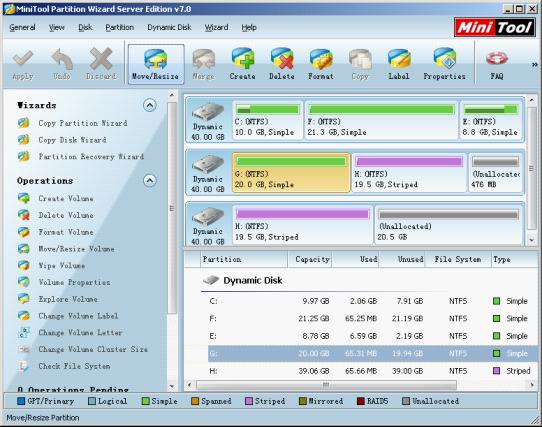Open the View menu
542x427 pixels.
point(57,27)
